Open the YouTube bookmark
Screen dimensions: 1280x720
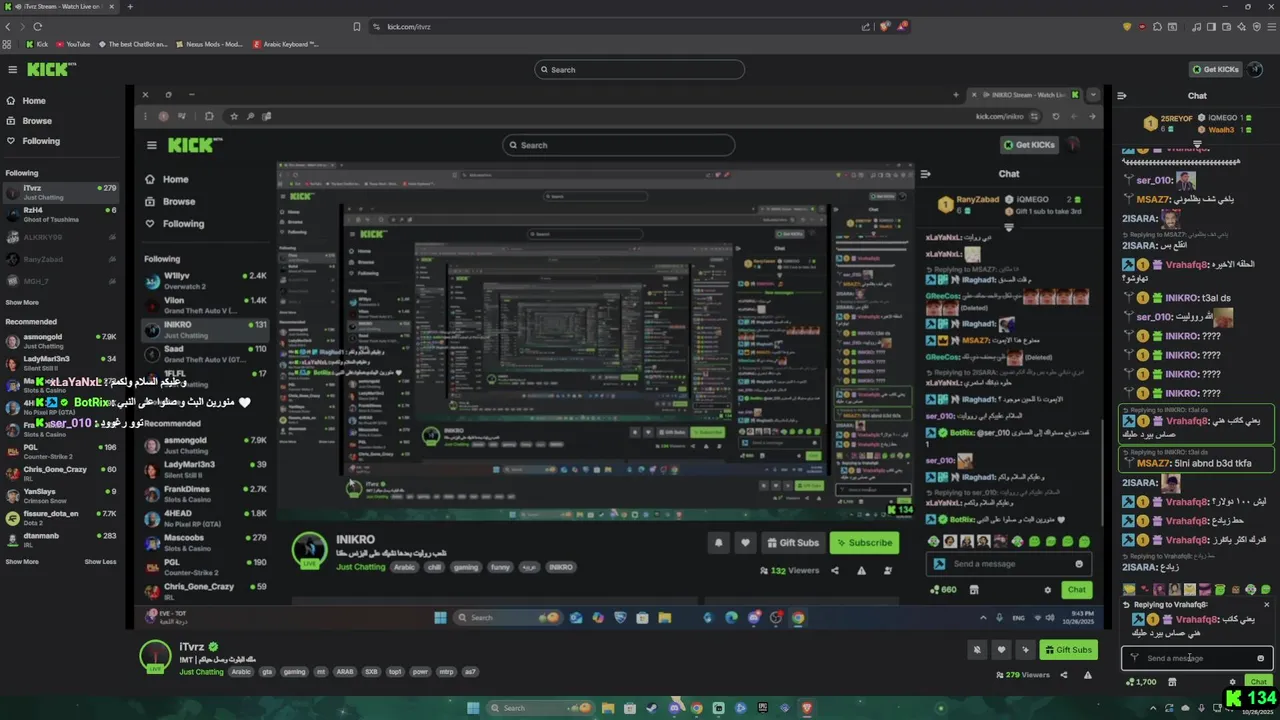[x=73, y=44]
